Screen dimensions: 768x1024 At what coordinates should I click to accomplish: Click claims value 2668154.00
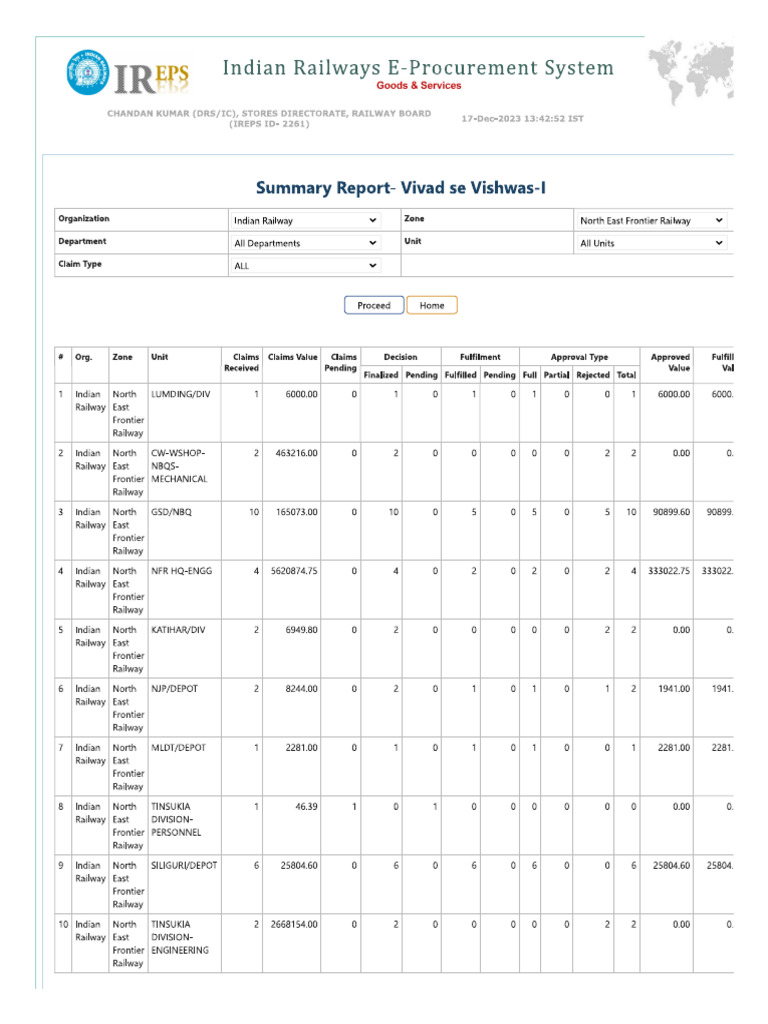point(295,925)
